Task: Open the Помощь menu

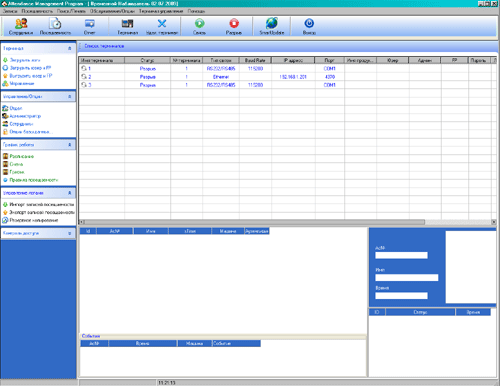Action: 196,11
